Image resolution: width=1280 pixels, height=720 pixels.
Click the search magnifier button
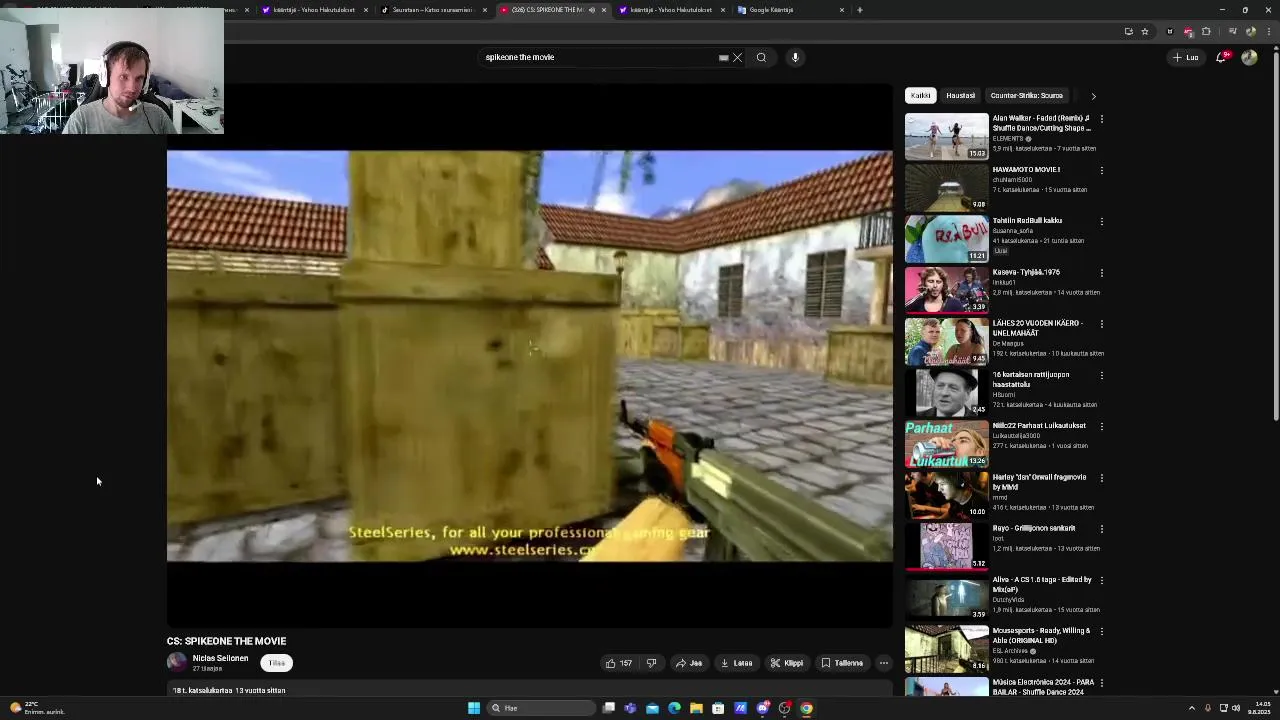[x=761, y=57]
